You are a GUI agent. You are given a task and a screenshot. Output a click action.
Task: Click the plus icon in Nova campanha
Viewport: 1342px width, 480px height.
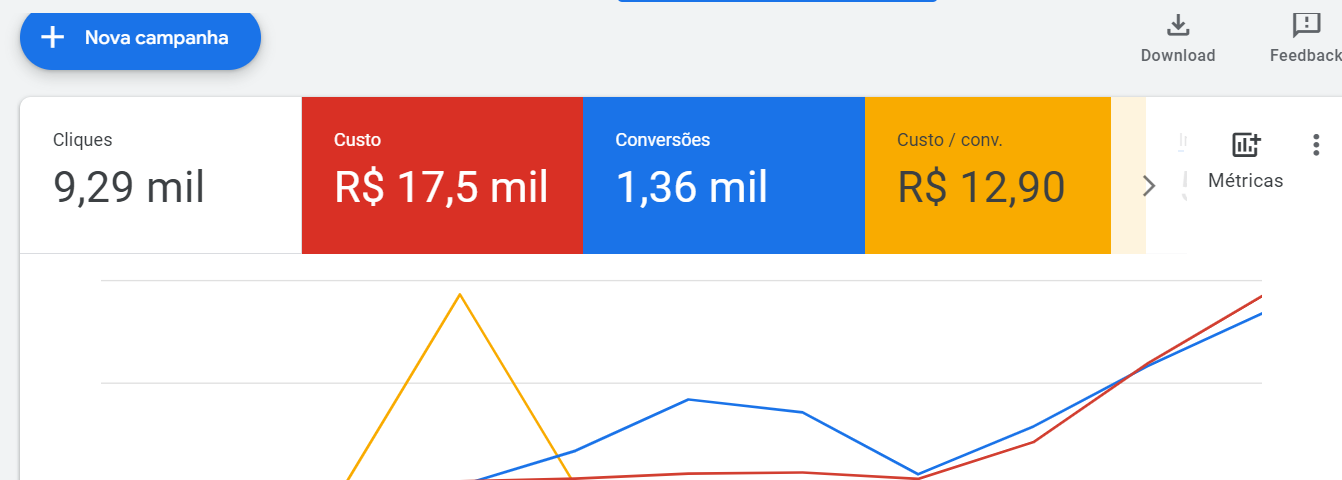pyautogui.click(x=52, y=38)
